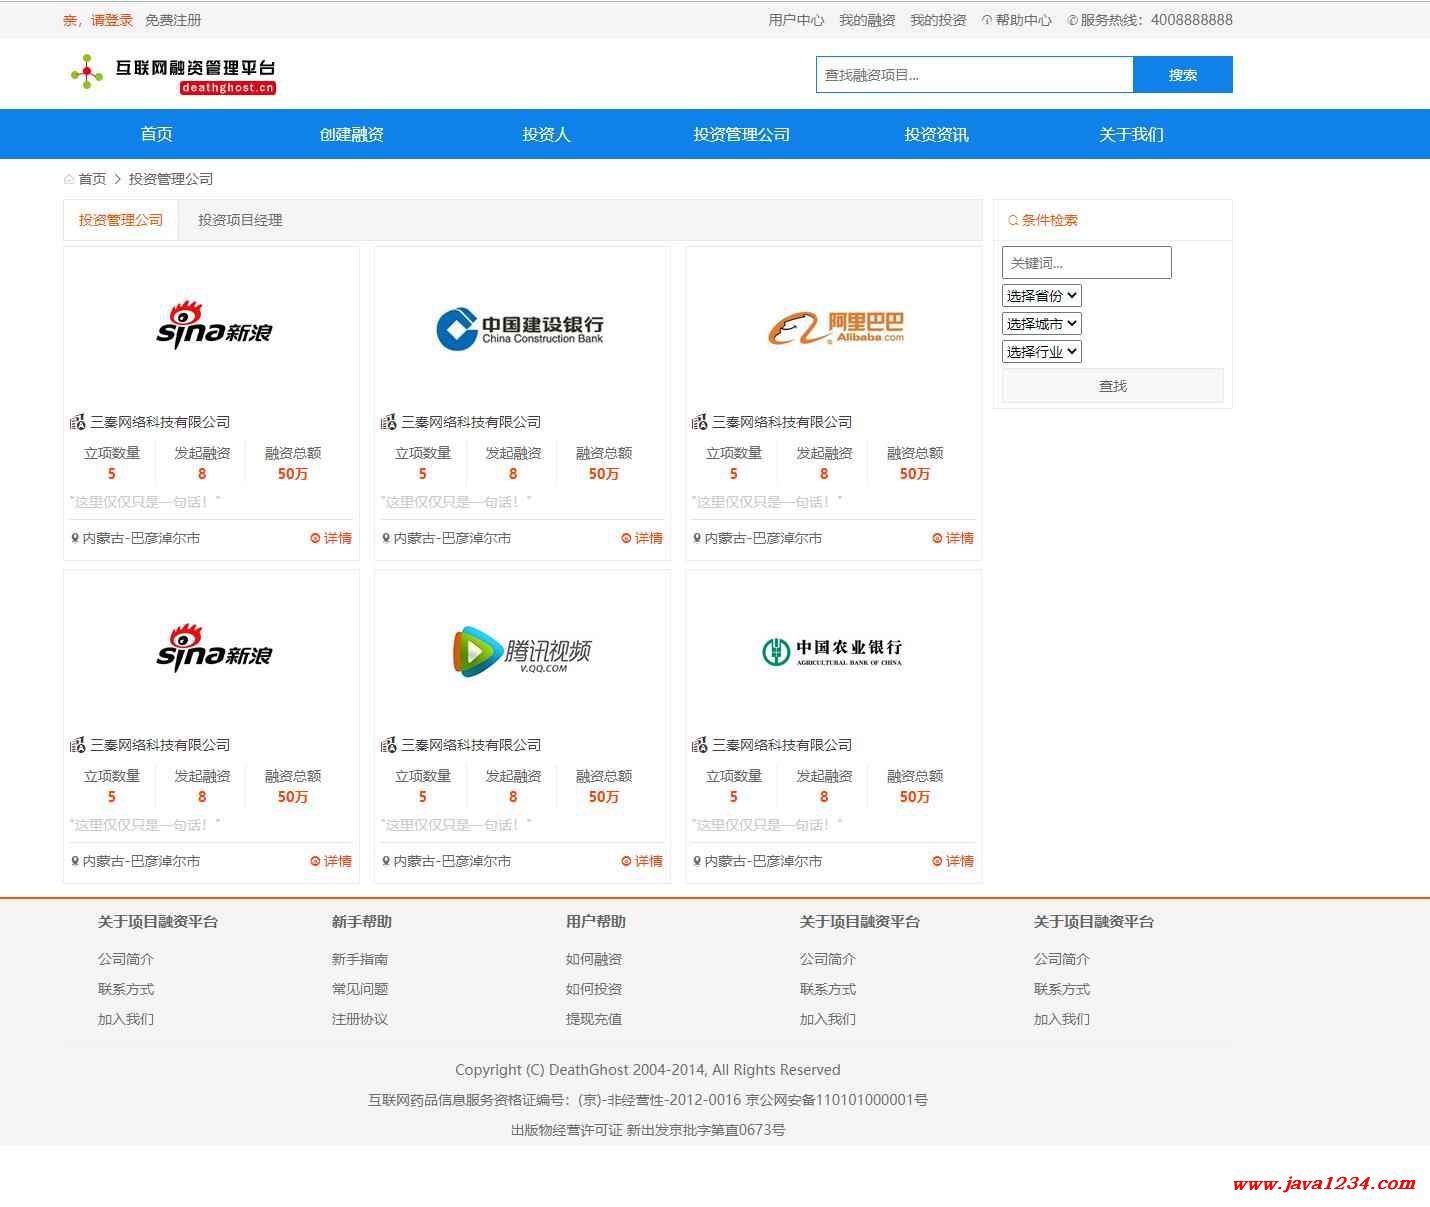1430x1207 pixels.
Task: Click the home icon in the breadcrumb
Action: (x=69, y=179)
